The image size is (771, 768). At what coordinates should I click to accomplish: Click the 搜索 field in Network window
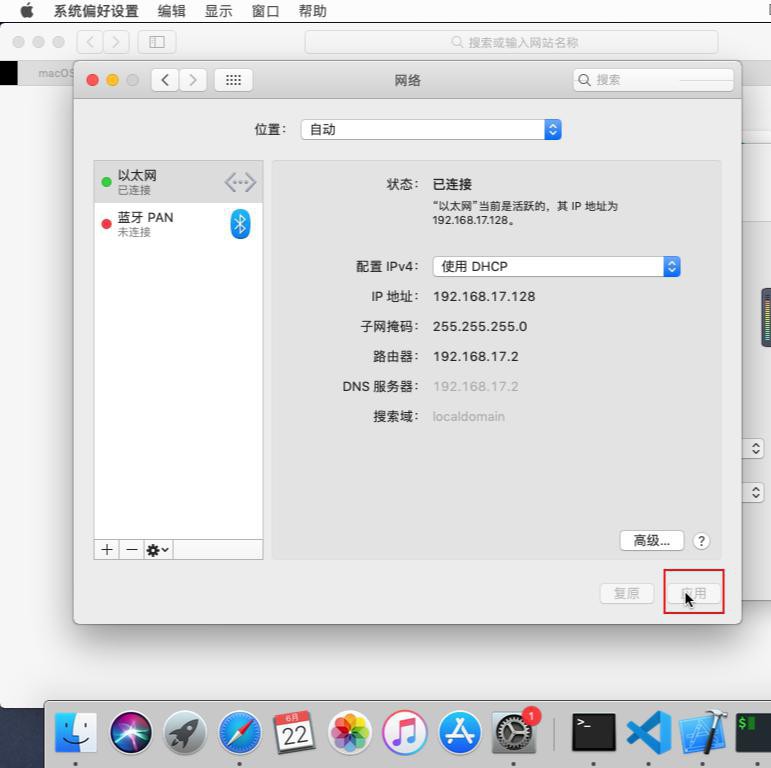coord(653,80)
